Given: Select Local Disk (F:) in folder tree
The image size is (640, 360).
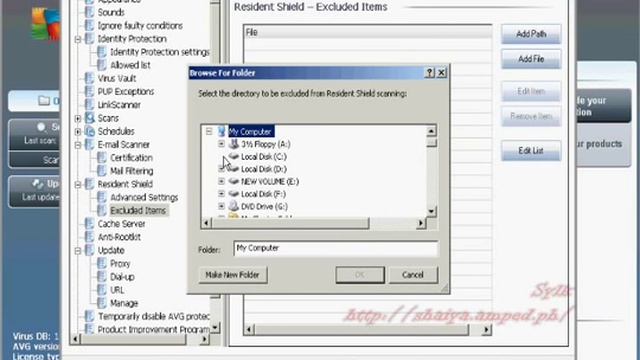Looking at the screenshot, I should (263, 194).
